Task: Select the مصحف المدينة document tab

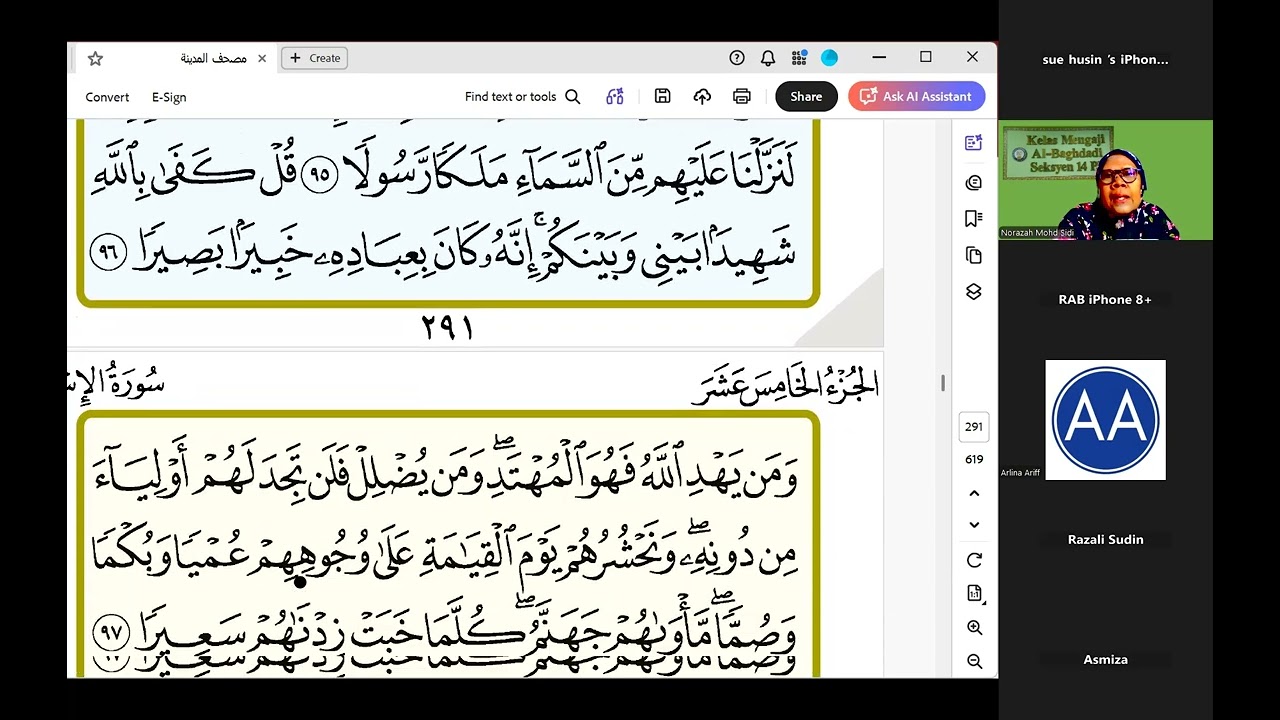Action: pos(213,59)
